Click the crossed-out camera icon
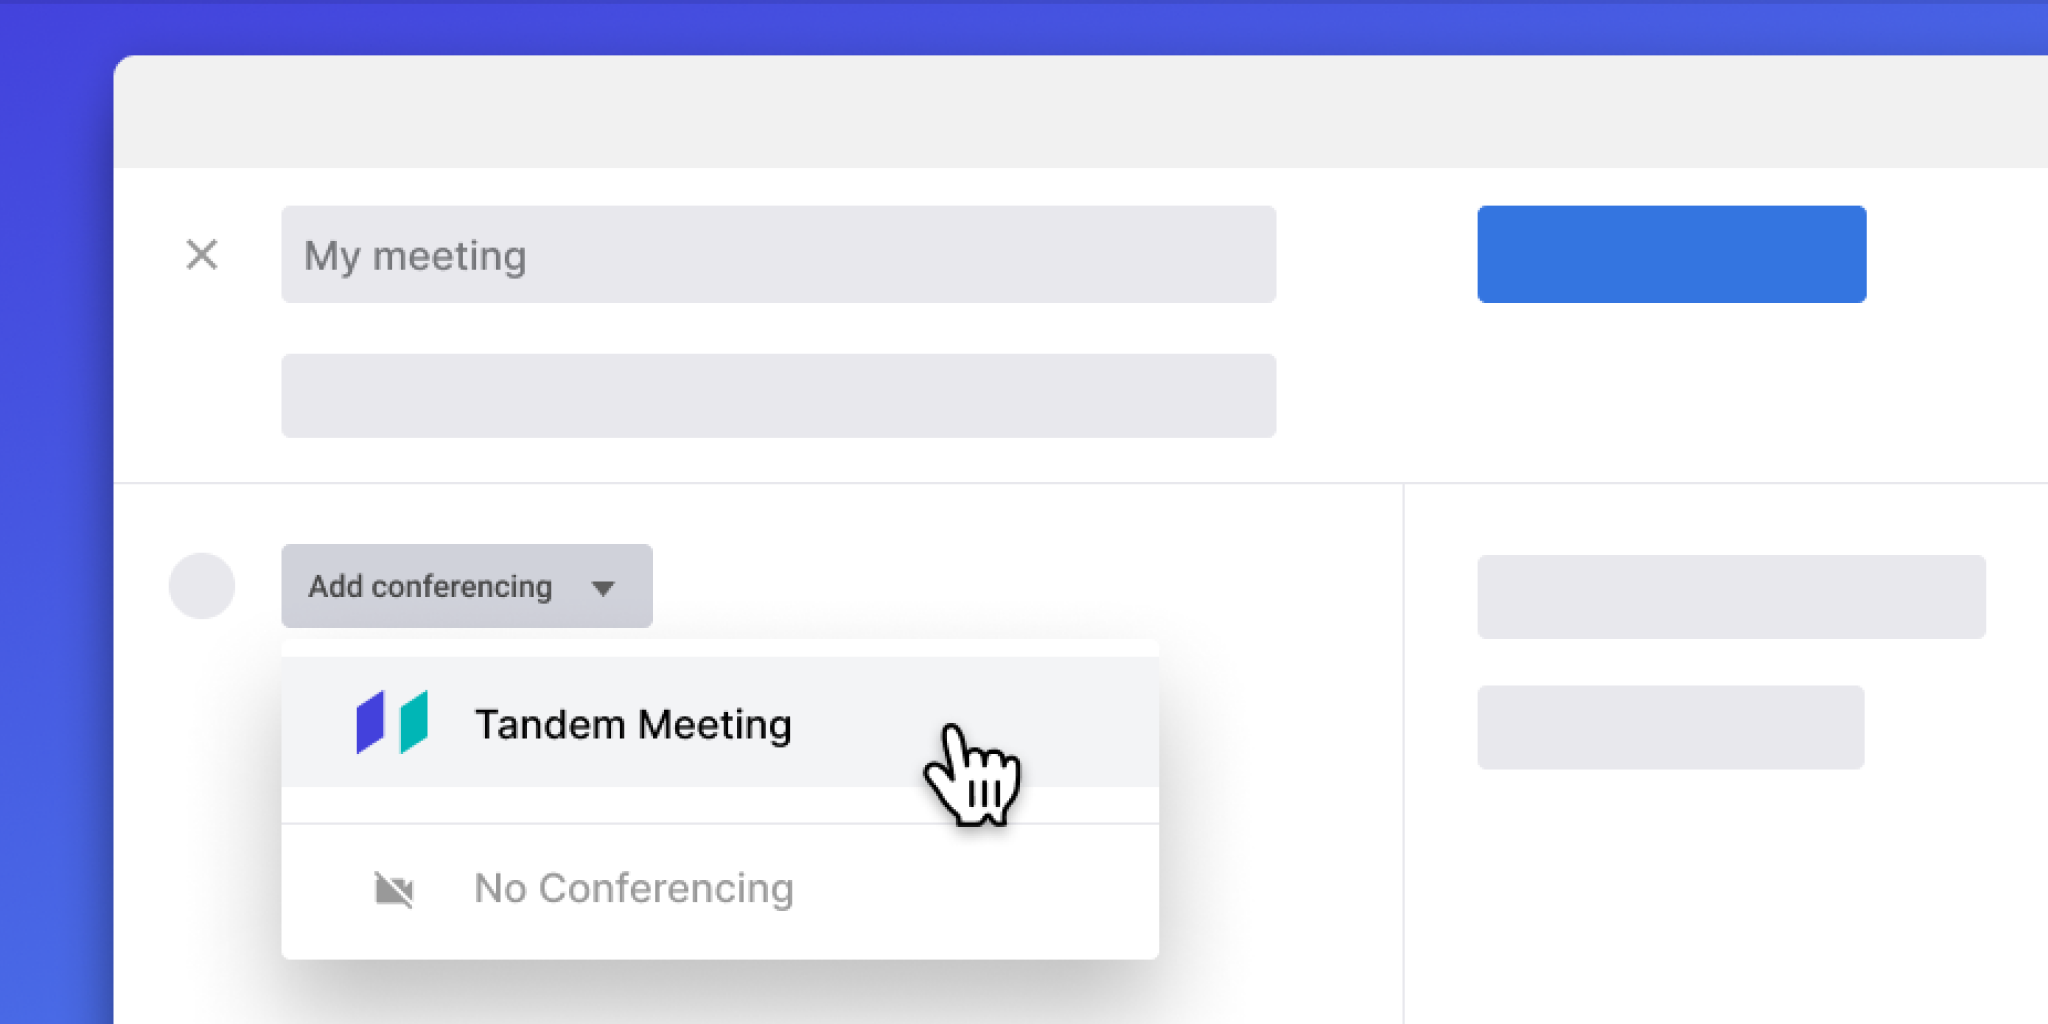 [x=394, y=889]
